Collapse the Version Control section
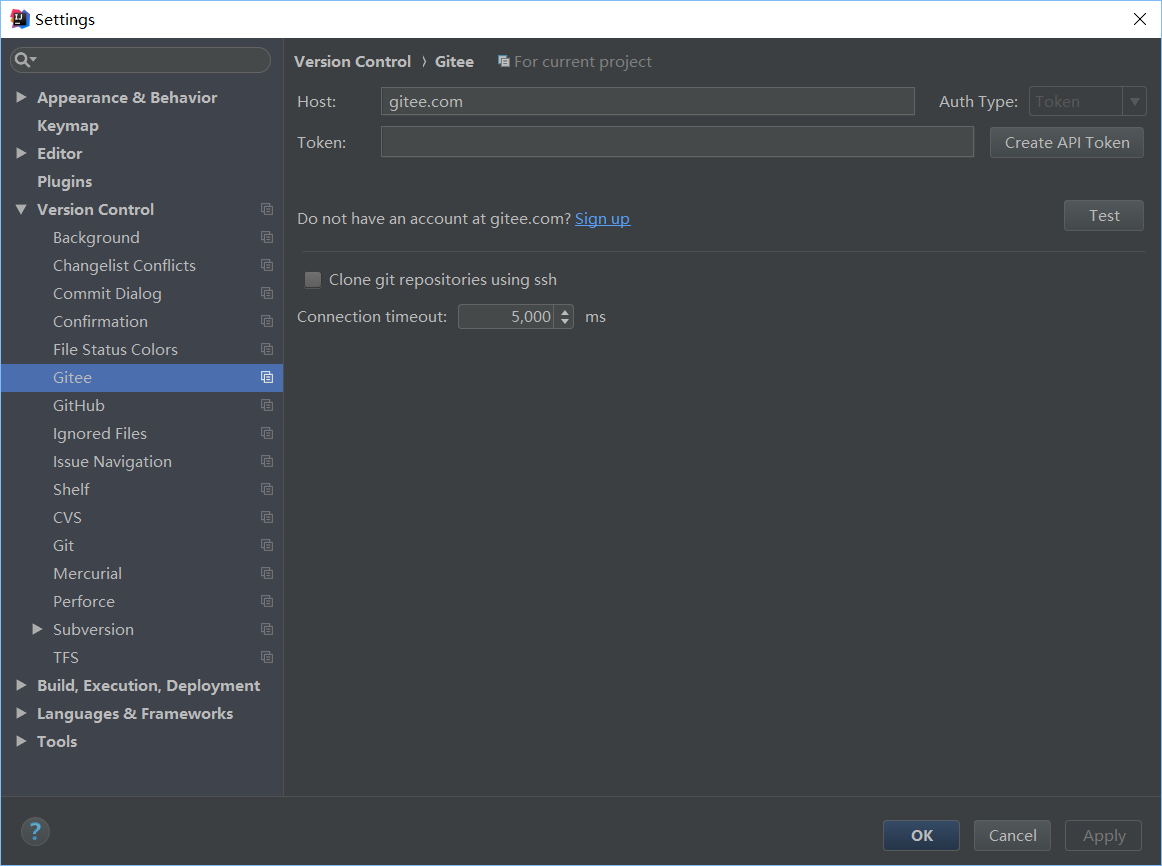 click(x=21, y=210)
